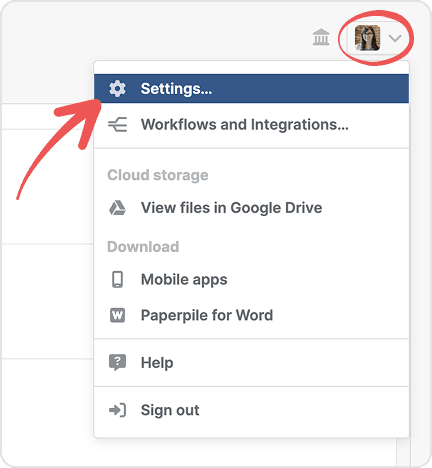432x468 pixels.
Task: Open Settings... from the menu
Action: point(251,89)
